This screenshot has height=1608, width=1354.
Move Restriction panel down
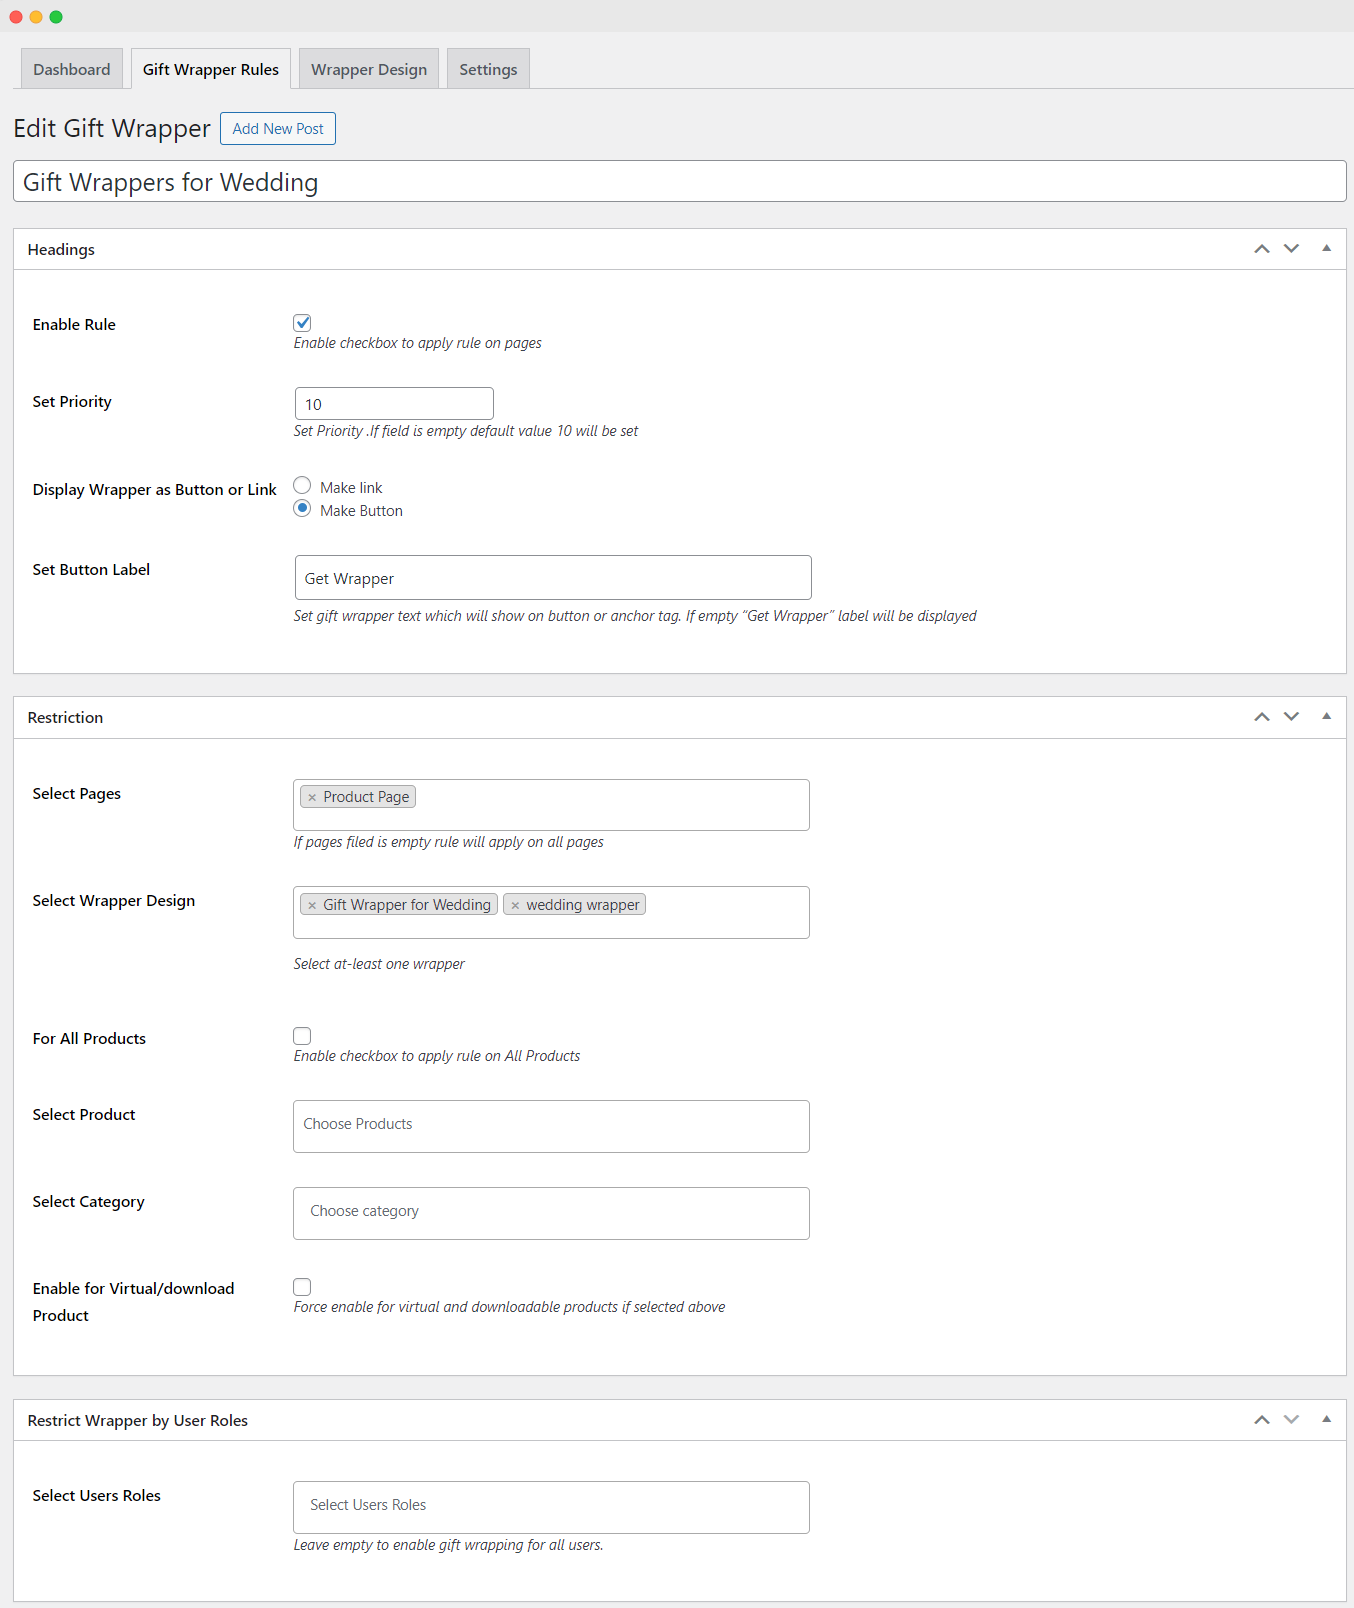[1291, 717]
